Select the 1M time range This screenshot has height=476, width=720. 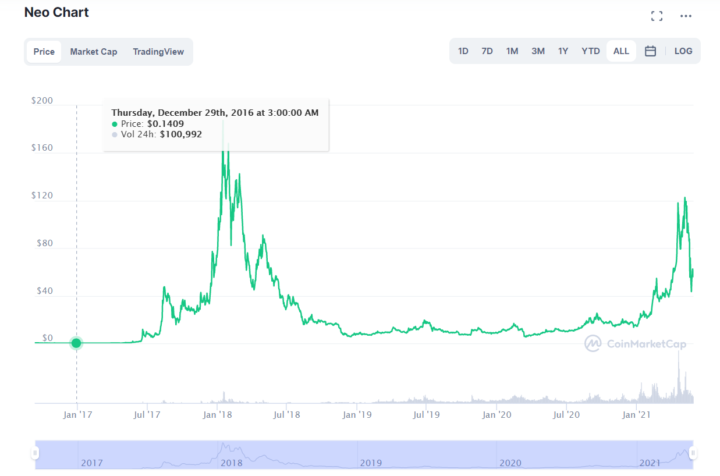point(512,51)
